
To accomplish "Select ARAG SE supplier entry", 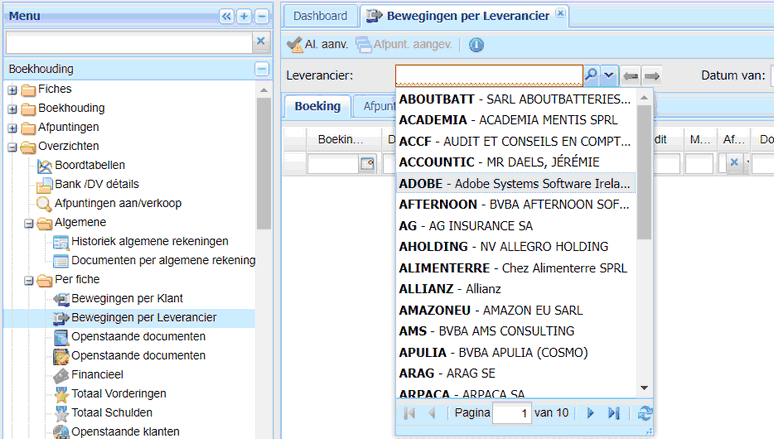I will (x=515, y=373).
